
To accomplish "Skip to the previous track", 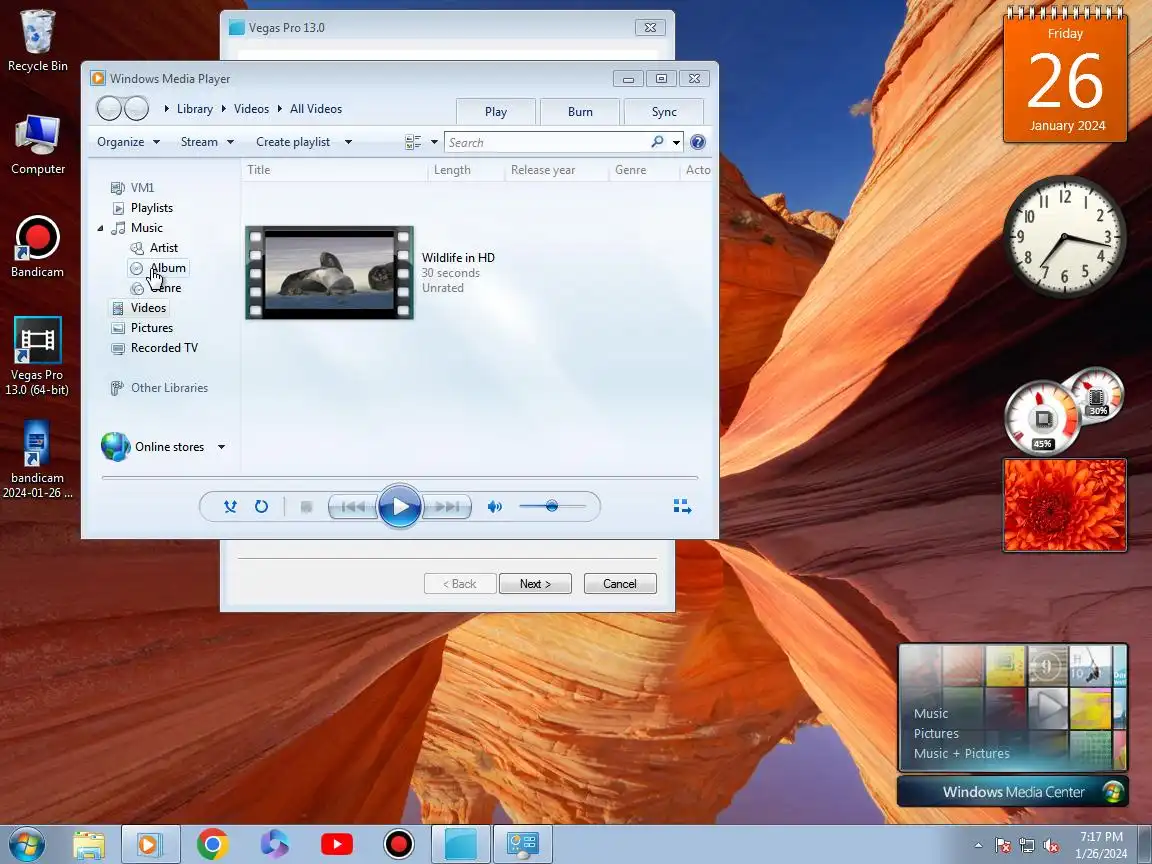I will pyautogui.click(x=353, y=506).
